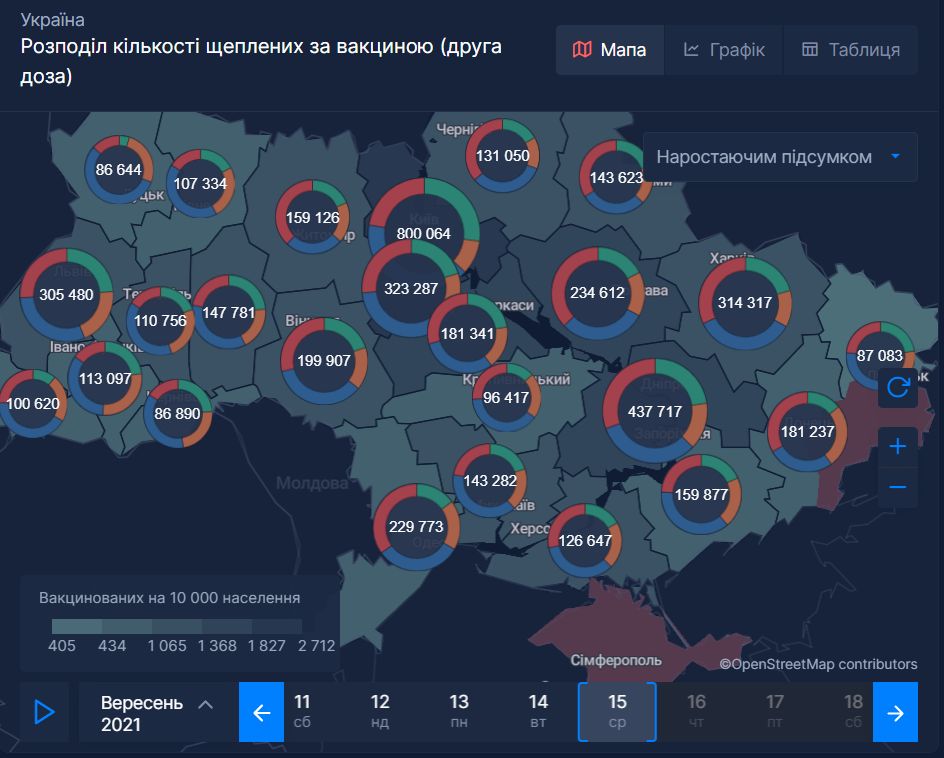This screenshot has width=944, height=758.
Task: Open the Таблиця view
Action: 851,50
